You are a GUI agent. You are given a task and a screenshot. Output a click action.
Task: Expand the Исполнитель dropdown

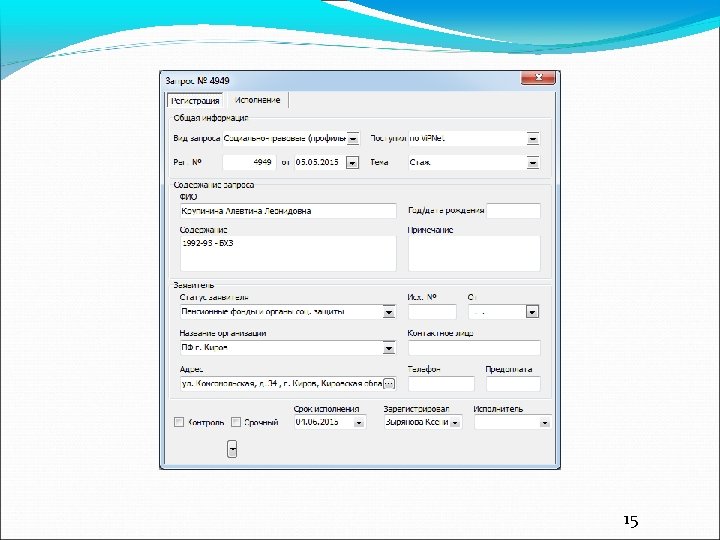[x=545, y=422]
